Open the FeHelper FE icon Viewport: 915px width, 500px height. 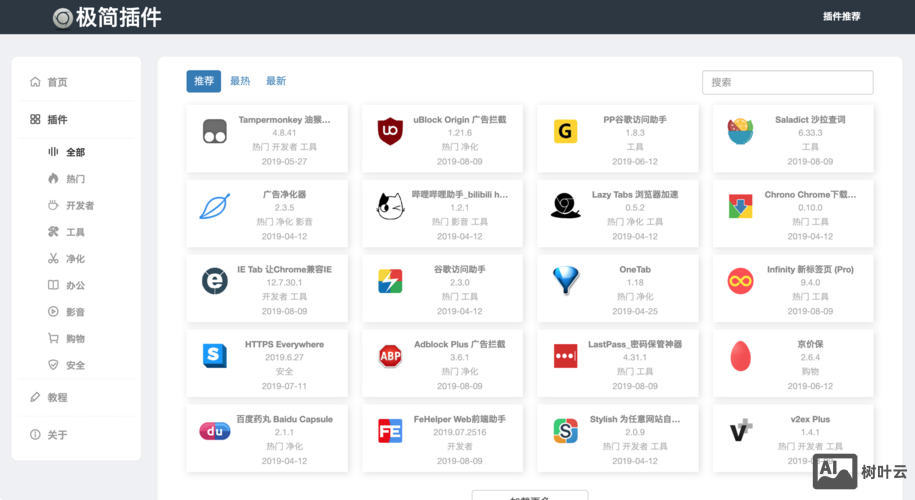(x=390, y=431)
